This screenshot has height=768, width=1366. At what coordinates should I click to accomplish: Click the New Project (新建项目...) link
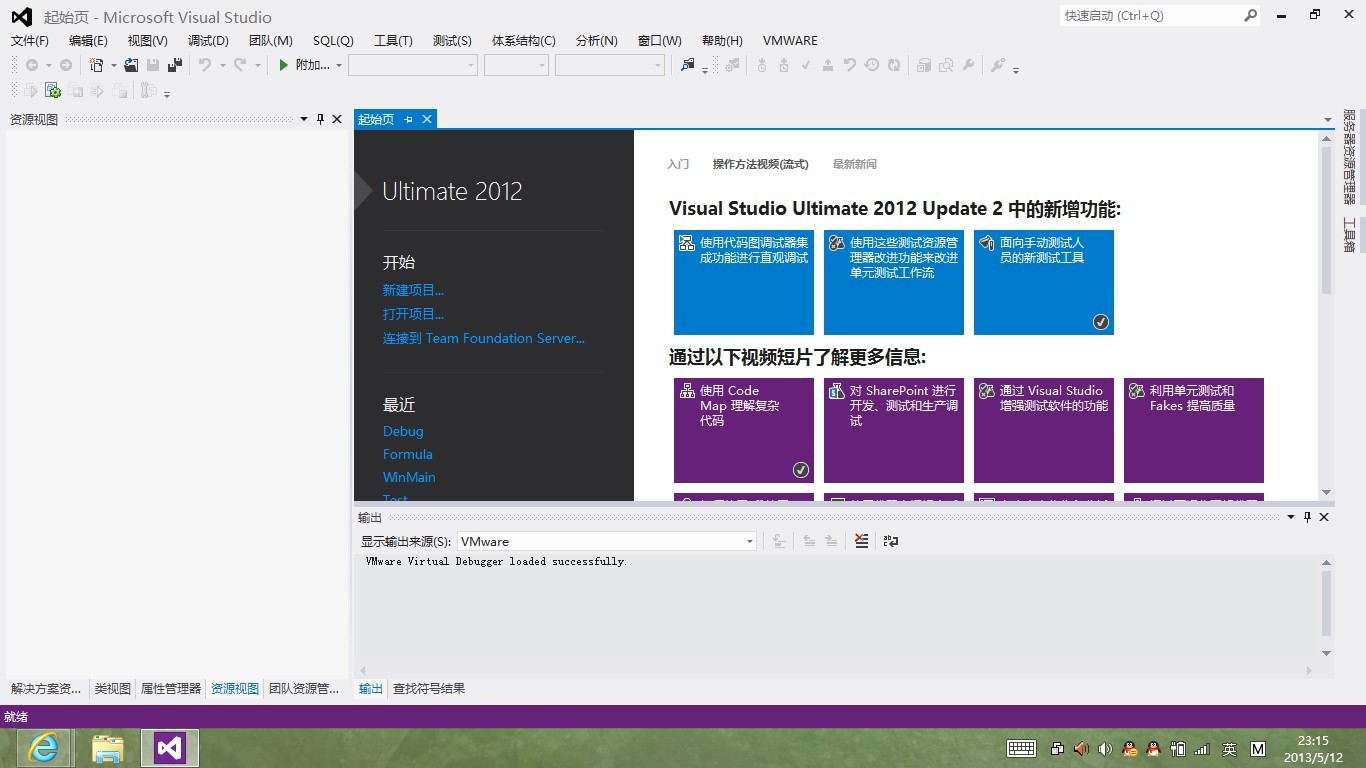click(x=413, y=290)
